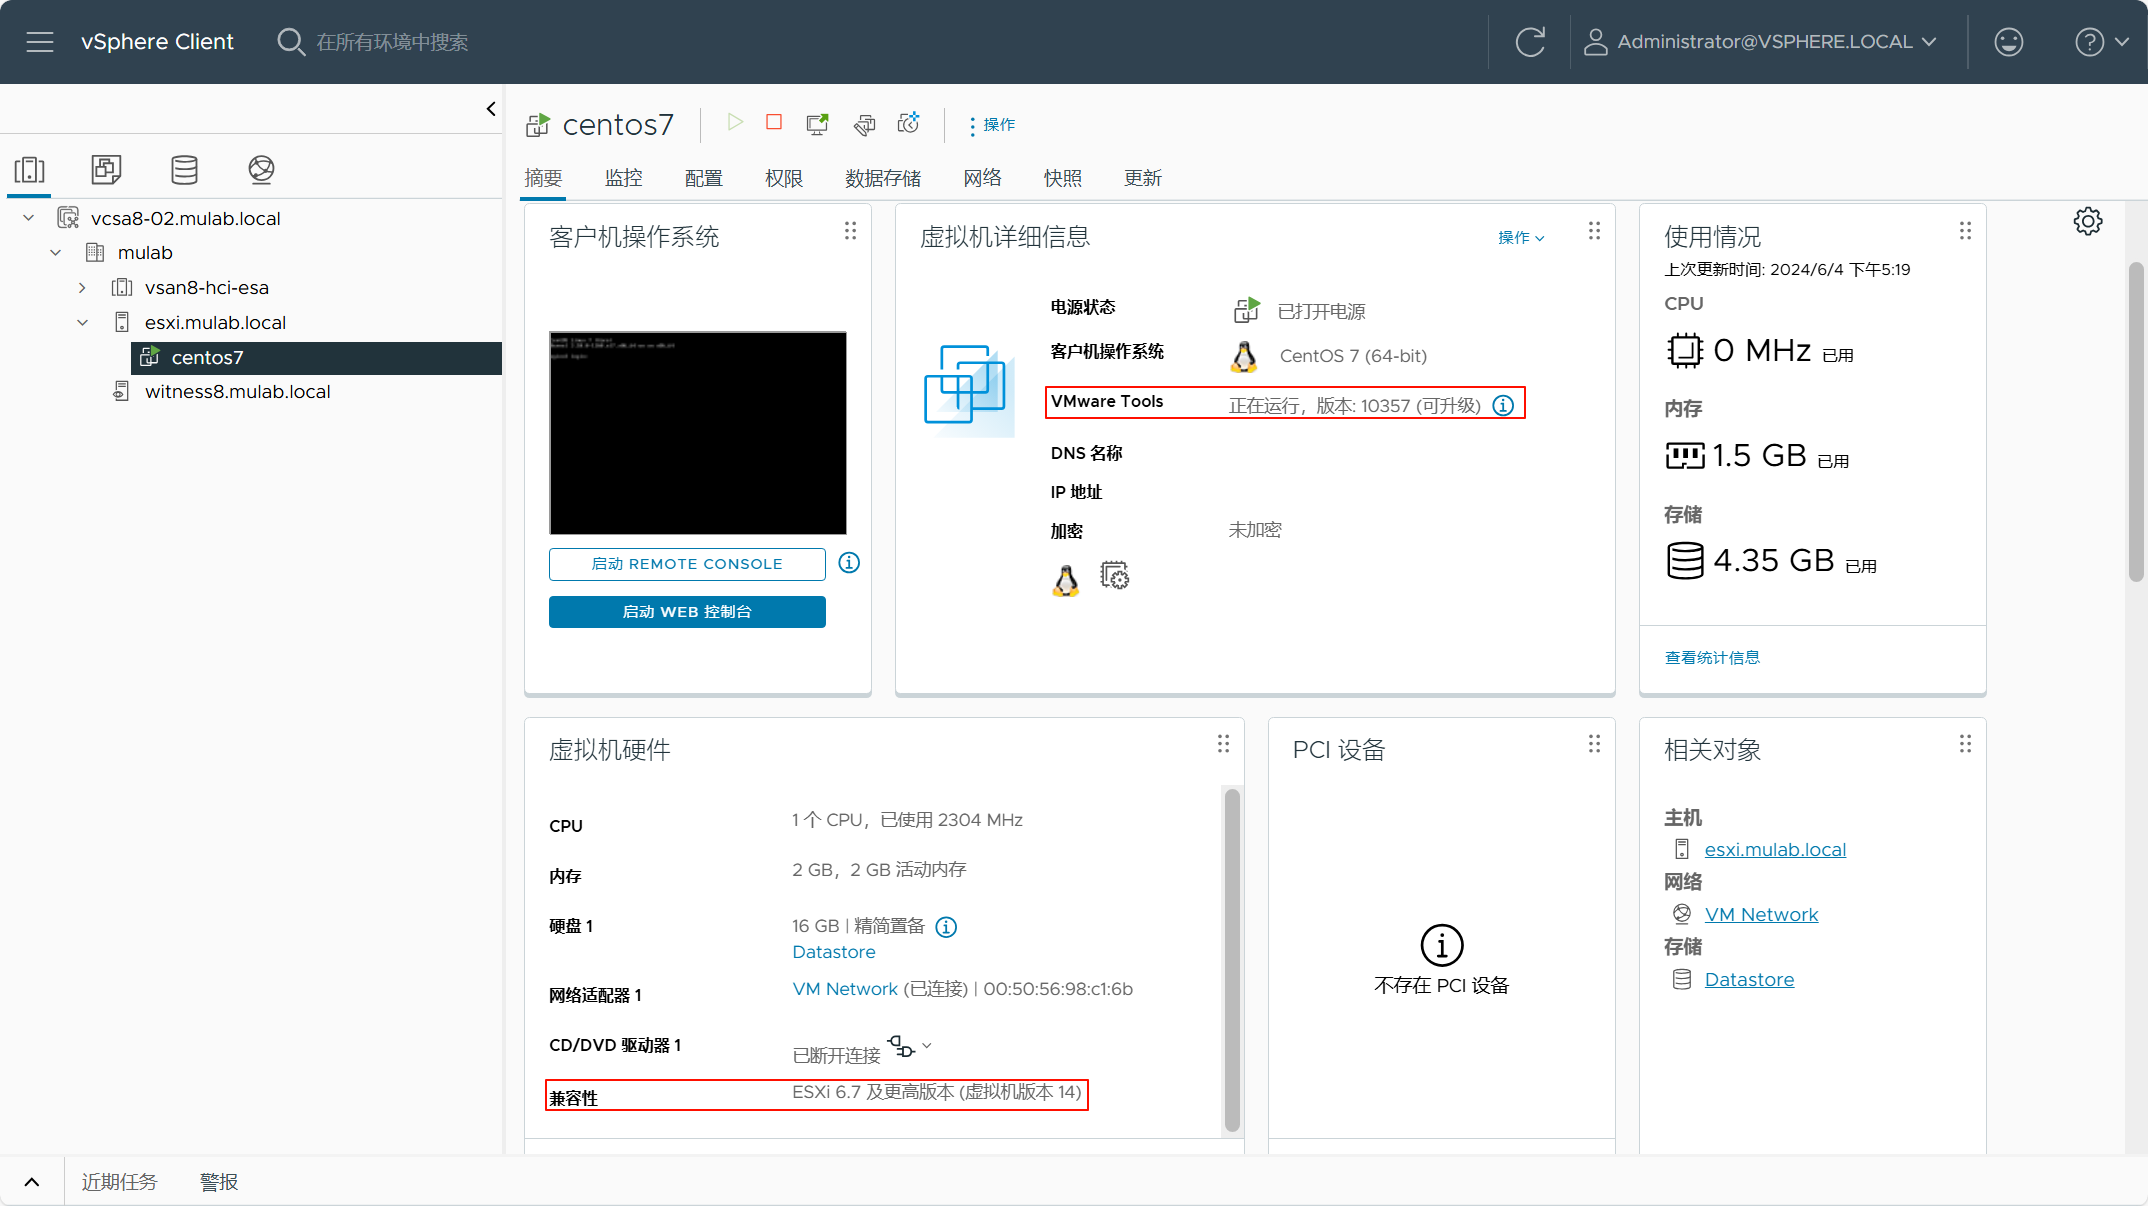
Task: Open the 更新 updates tab
Action: pos(1143,178)
